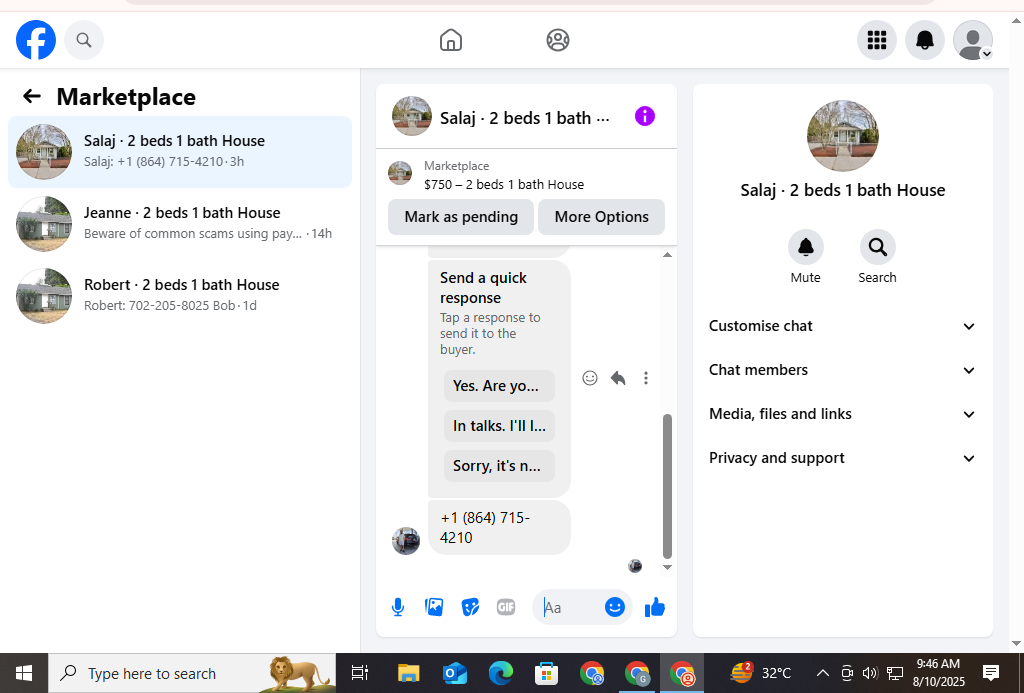The height and width of the screenshot is (693, 1024).
Task: Open account profile avatar menu
Action: [973, 40]
